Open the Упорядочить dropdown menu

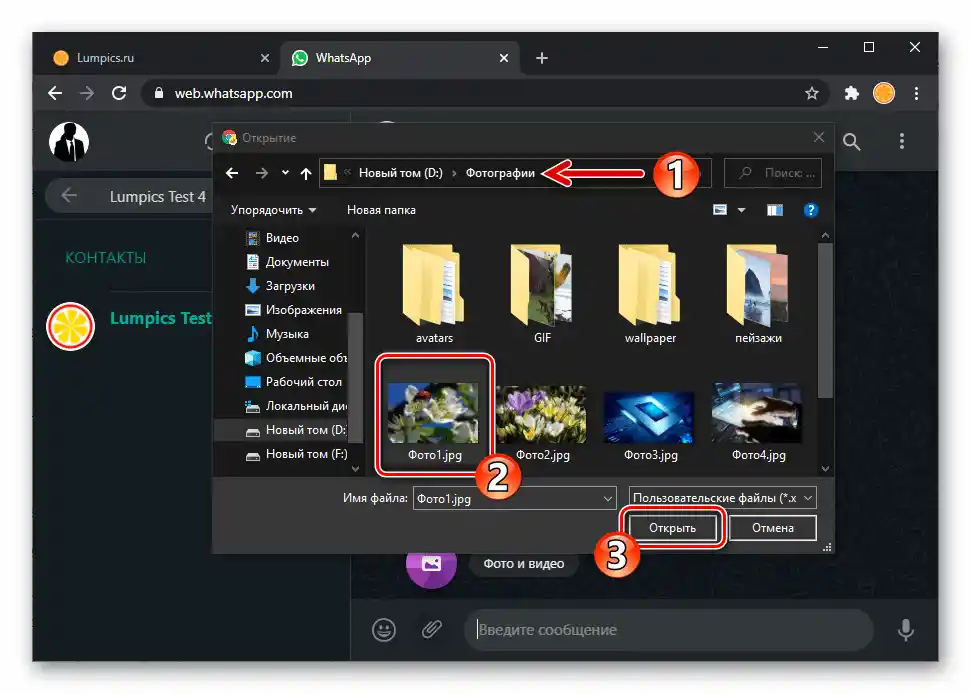[273, 210]
